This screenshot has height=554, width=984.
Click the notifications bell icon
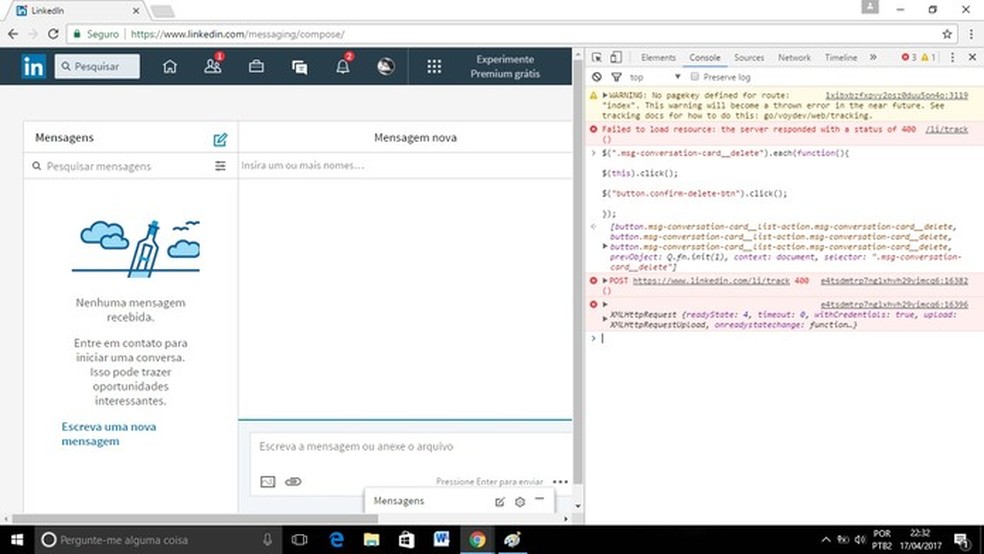tap(342, 67)
